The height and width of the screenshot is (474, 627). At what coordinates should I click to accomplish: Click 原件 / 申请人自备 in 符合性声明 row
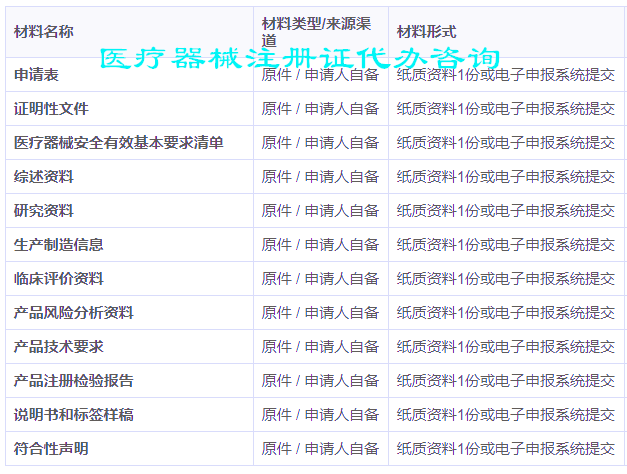tap(320, 448)
